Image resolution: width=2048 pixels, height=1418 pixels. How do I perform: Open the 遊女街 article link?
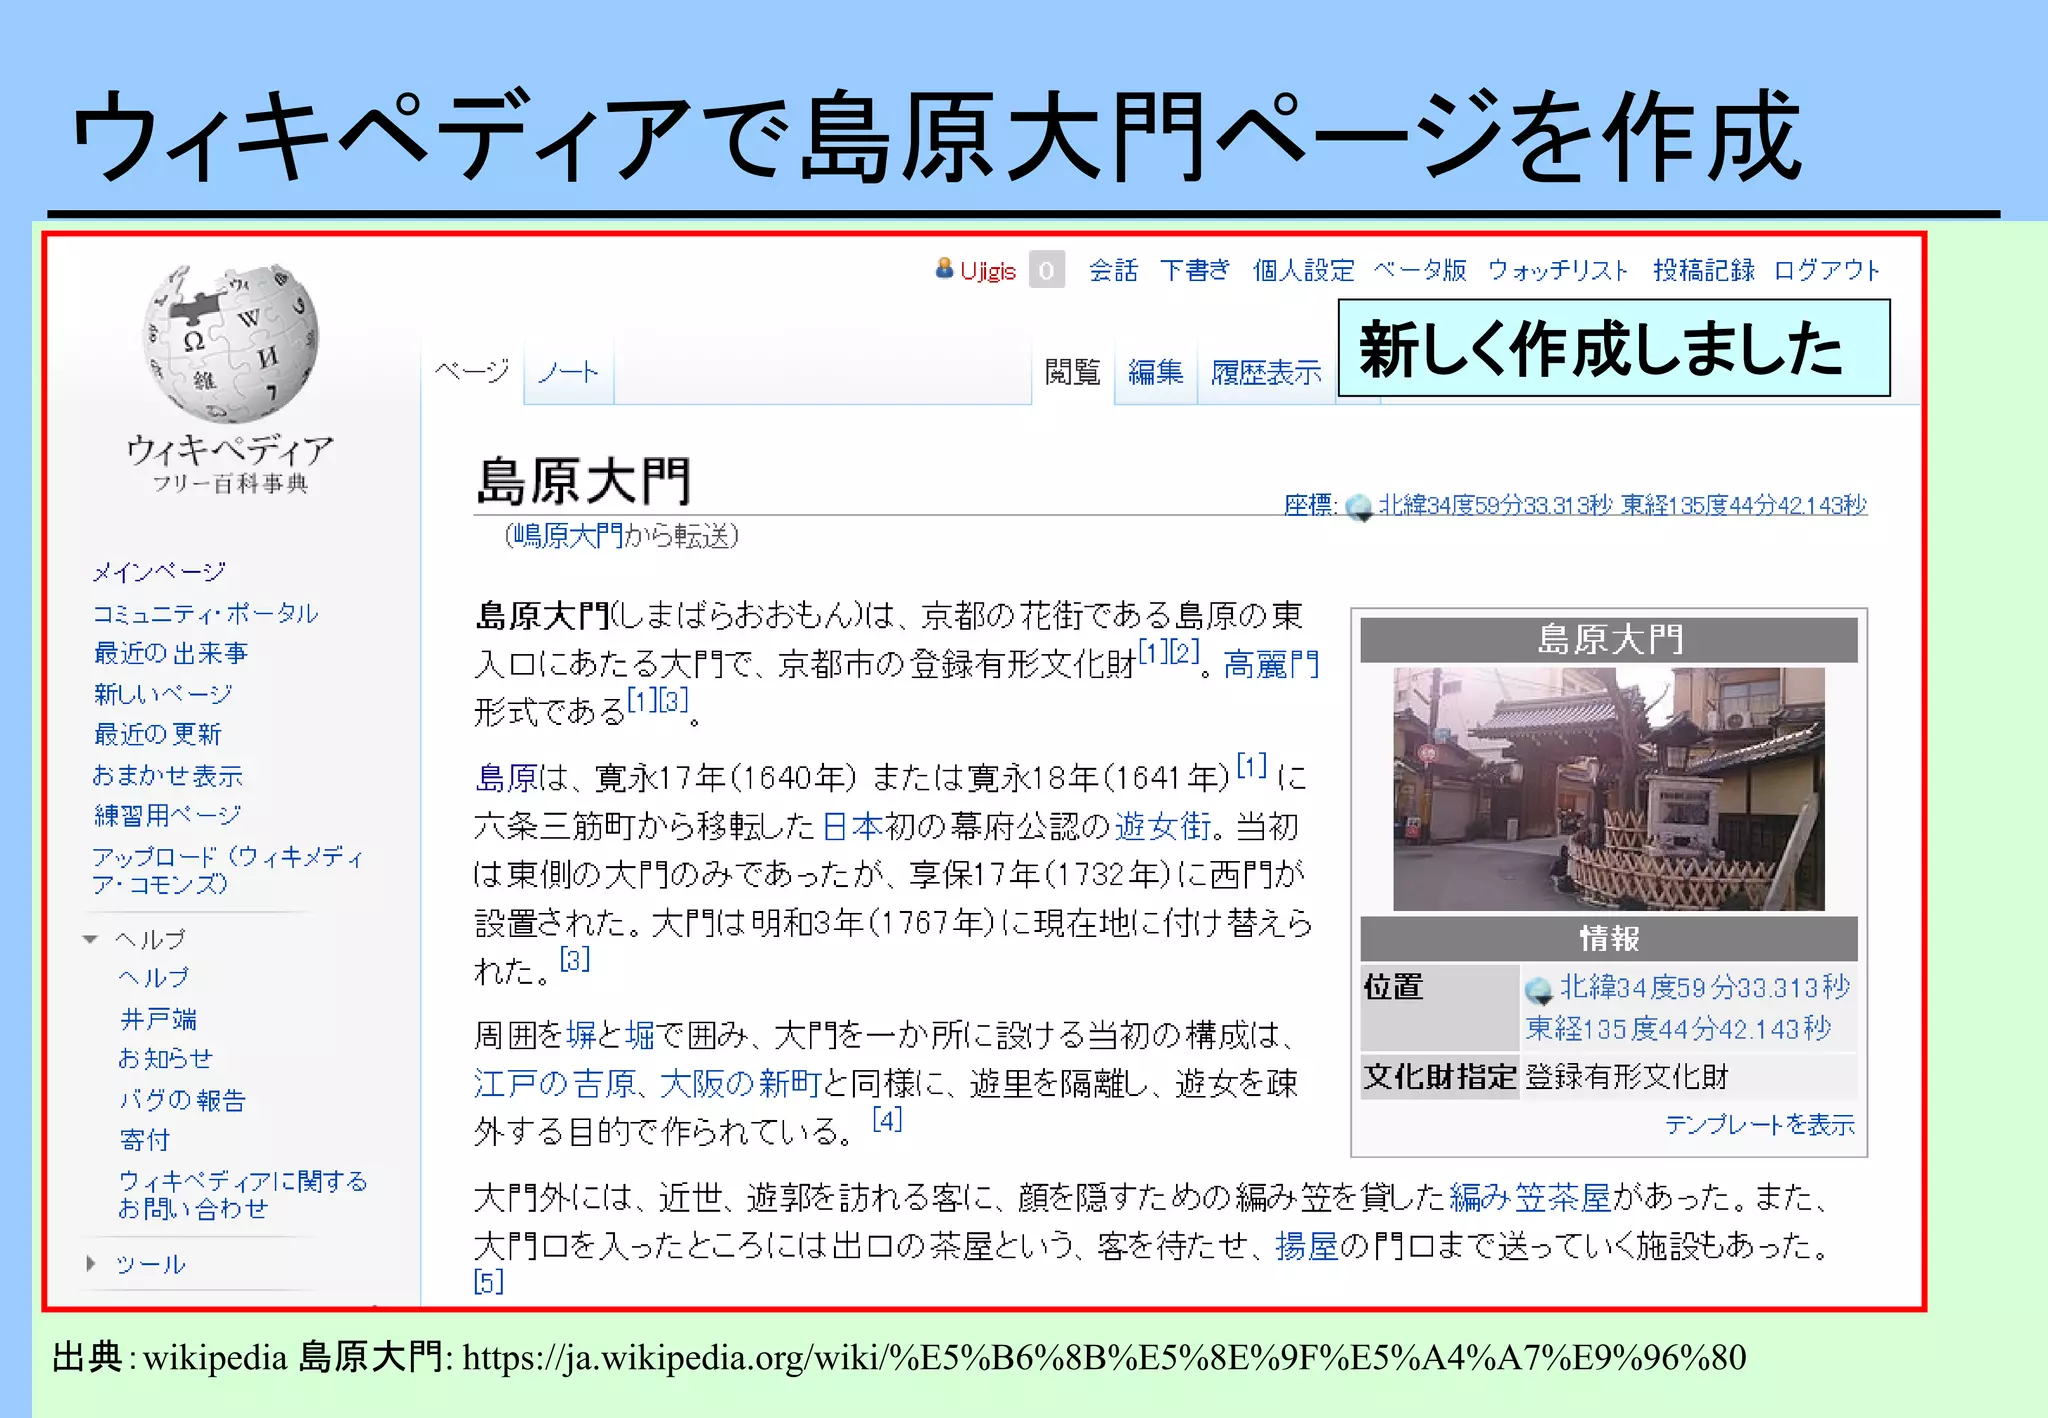coord(1163,826)
